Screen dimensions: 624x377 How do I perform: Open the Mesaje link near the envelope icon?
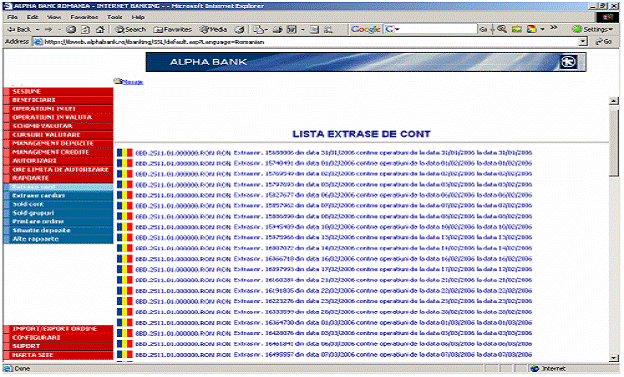(x=133, y=82)
